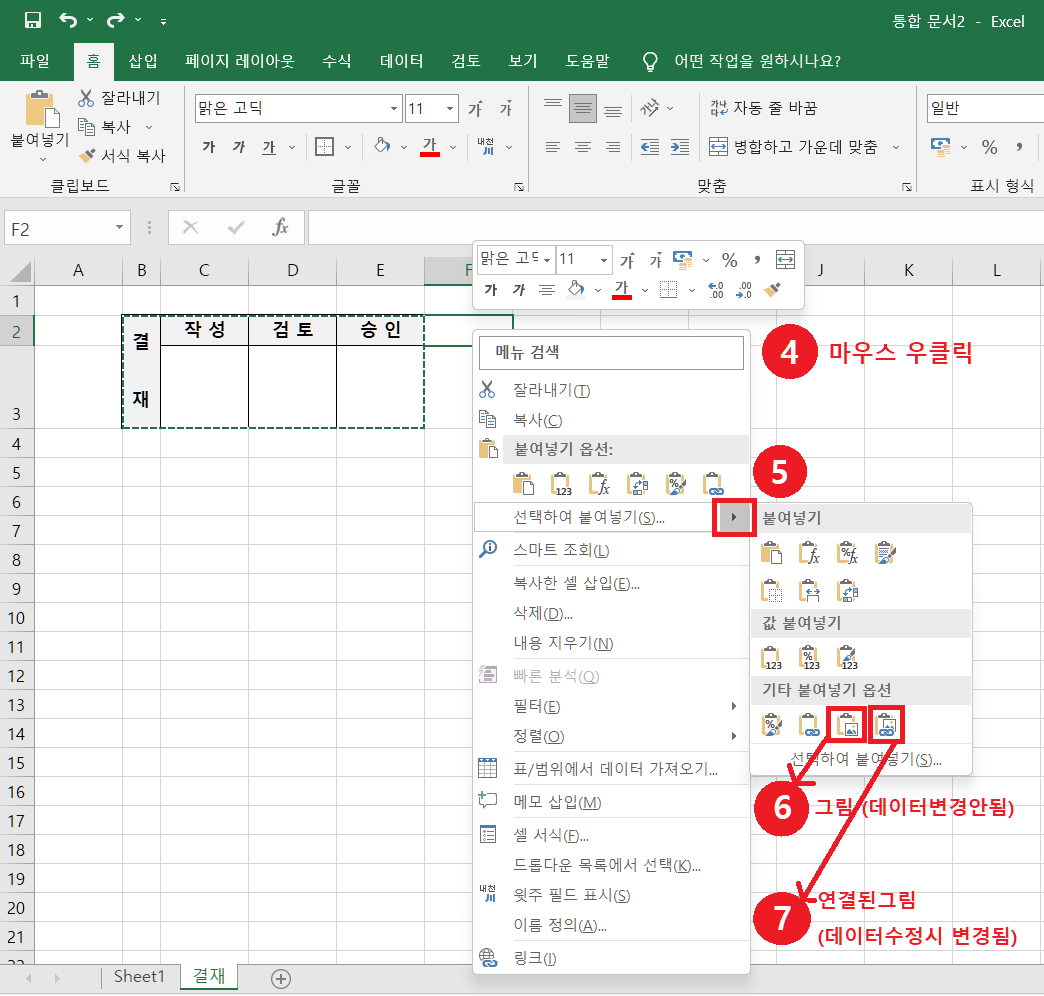This screenshot has width=1044, height=996.
Task: Choose 메모 삽입 from context menu
Action: (x=611, y=802)
